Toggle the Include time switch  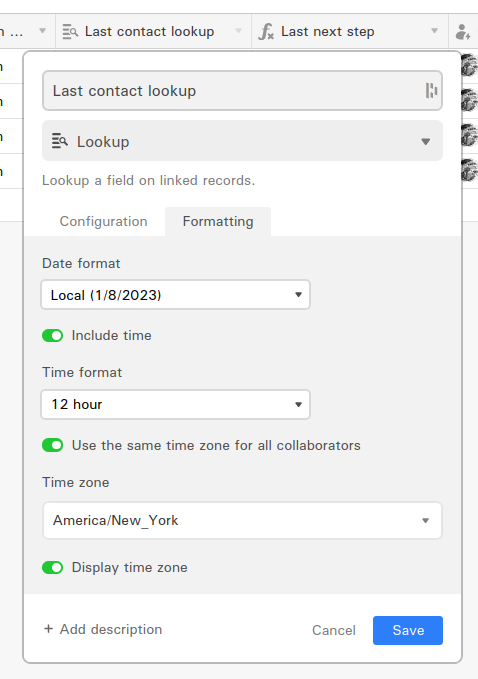point(52,336)
